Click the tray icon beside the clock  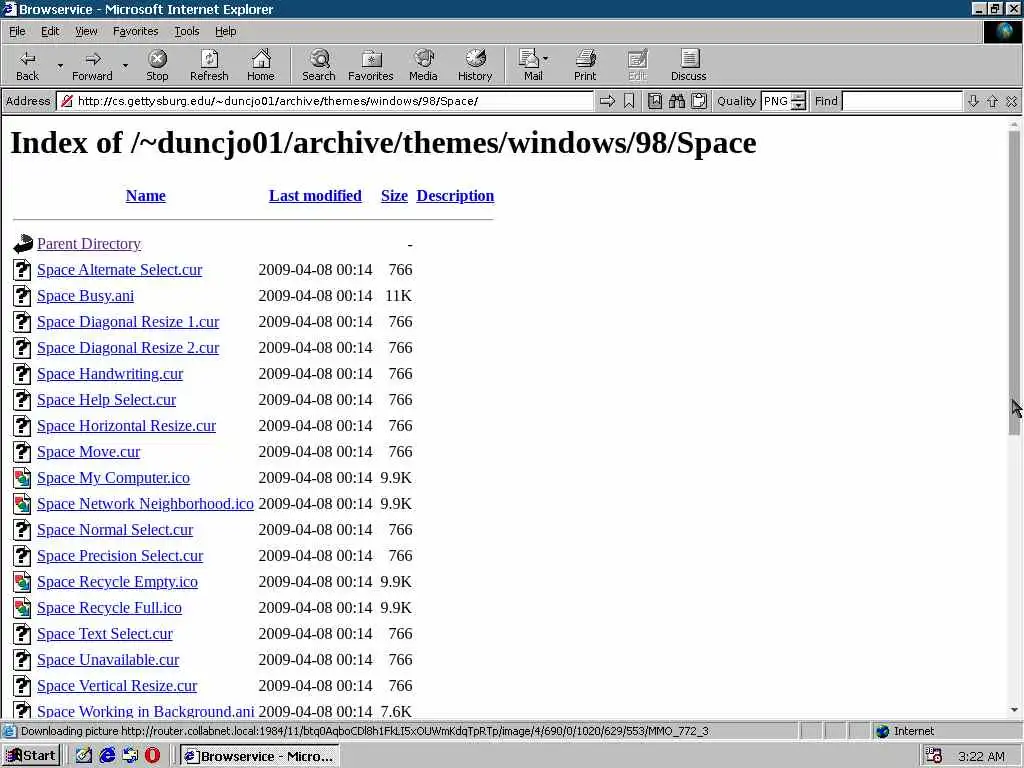(x=935, y=756)
